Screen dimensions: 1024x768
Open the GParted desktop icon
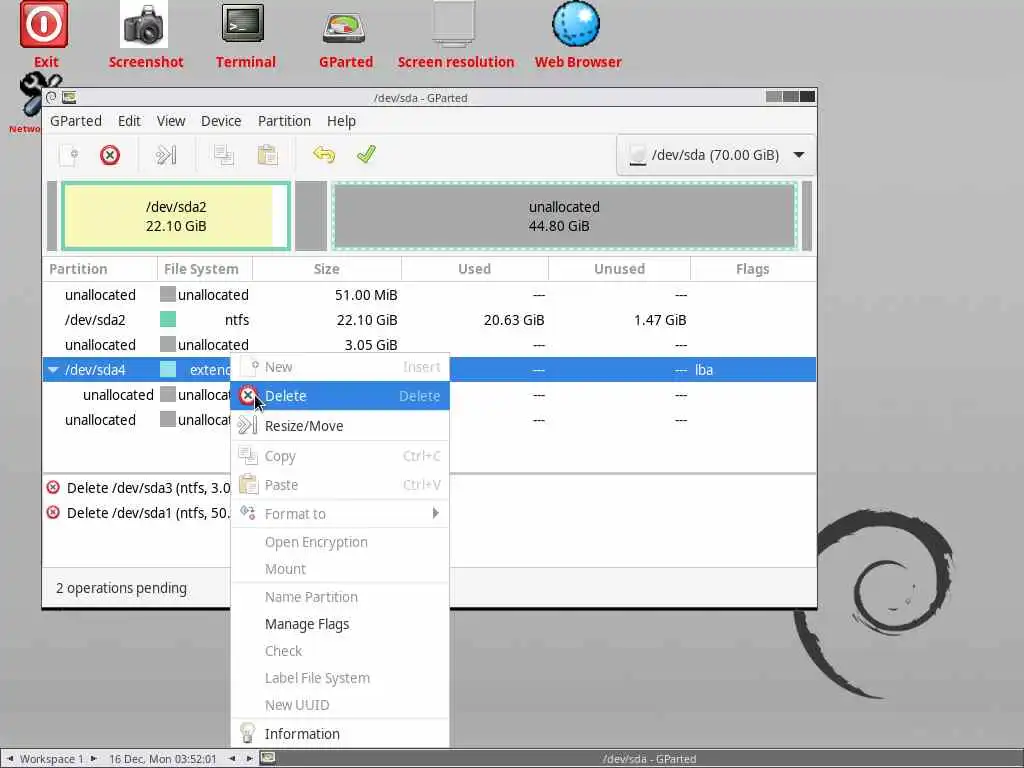[344, 27]
